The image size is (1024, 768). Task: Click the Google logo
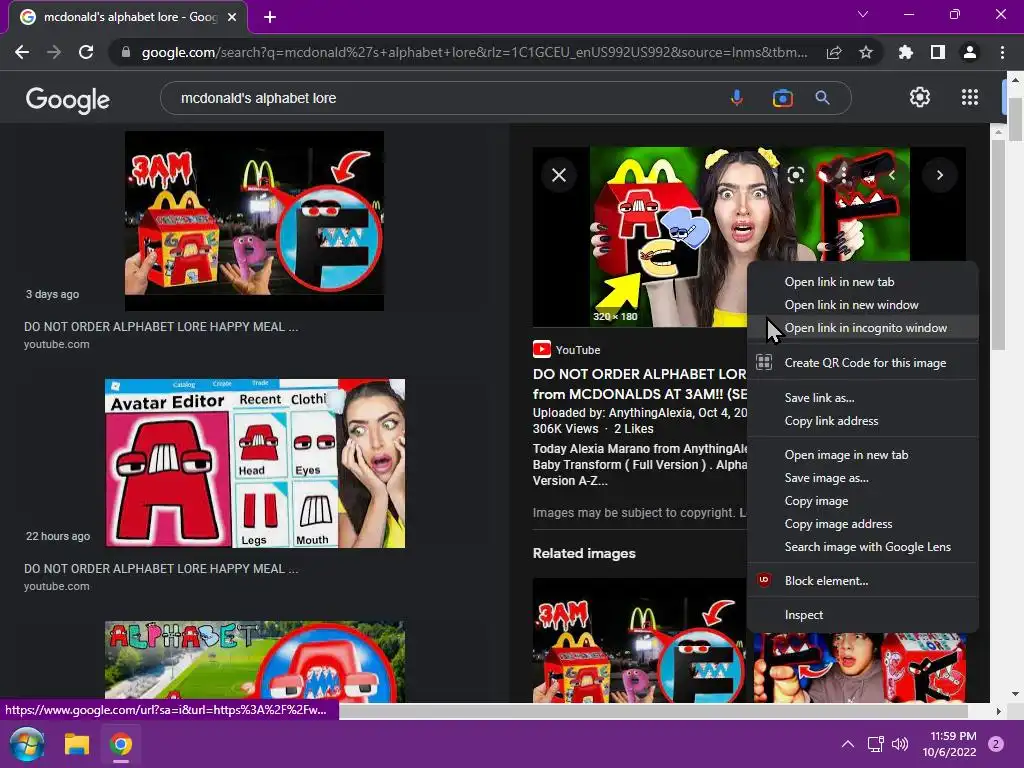tap(68, 100)
